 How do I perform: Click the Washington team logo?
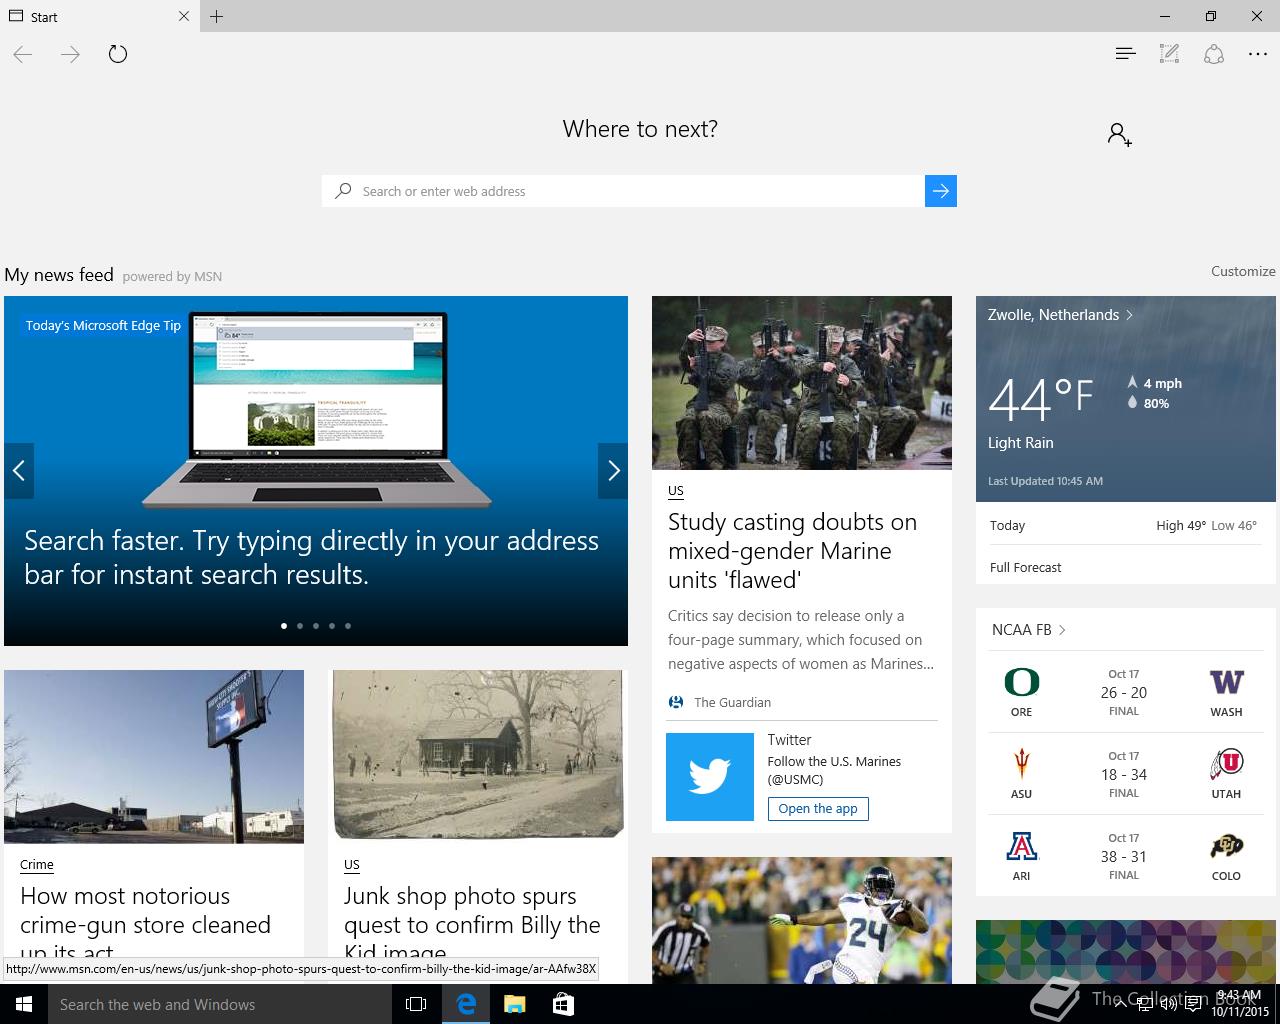1226,683
